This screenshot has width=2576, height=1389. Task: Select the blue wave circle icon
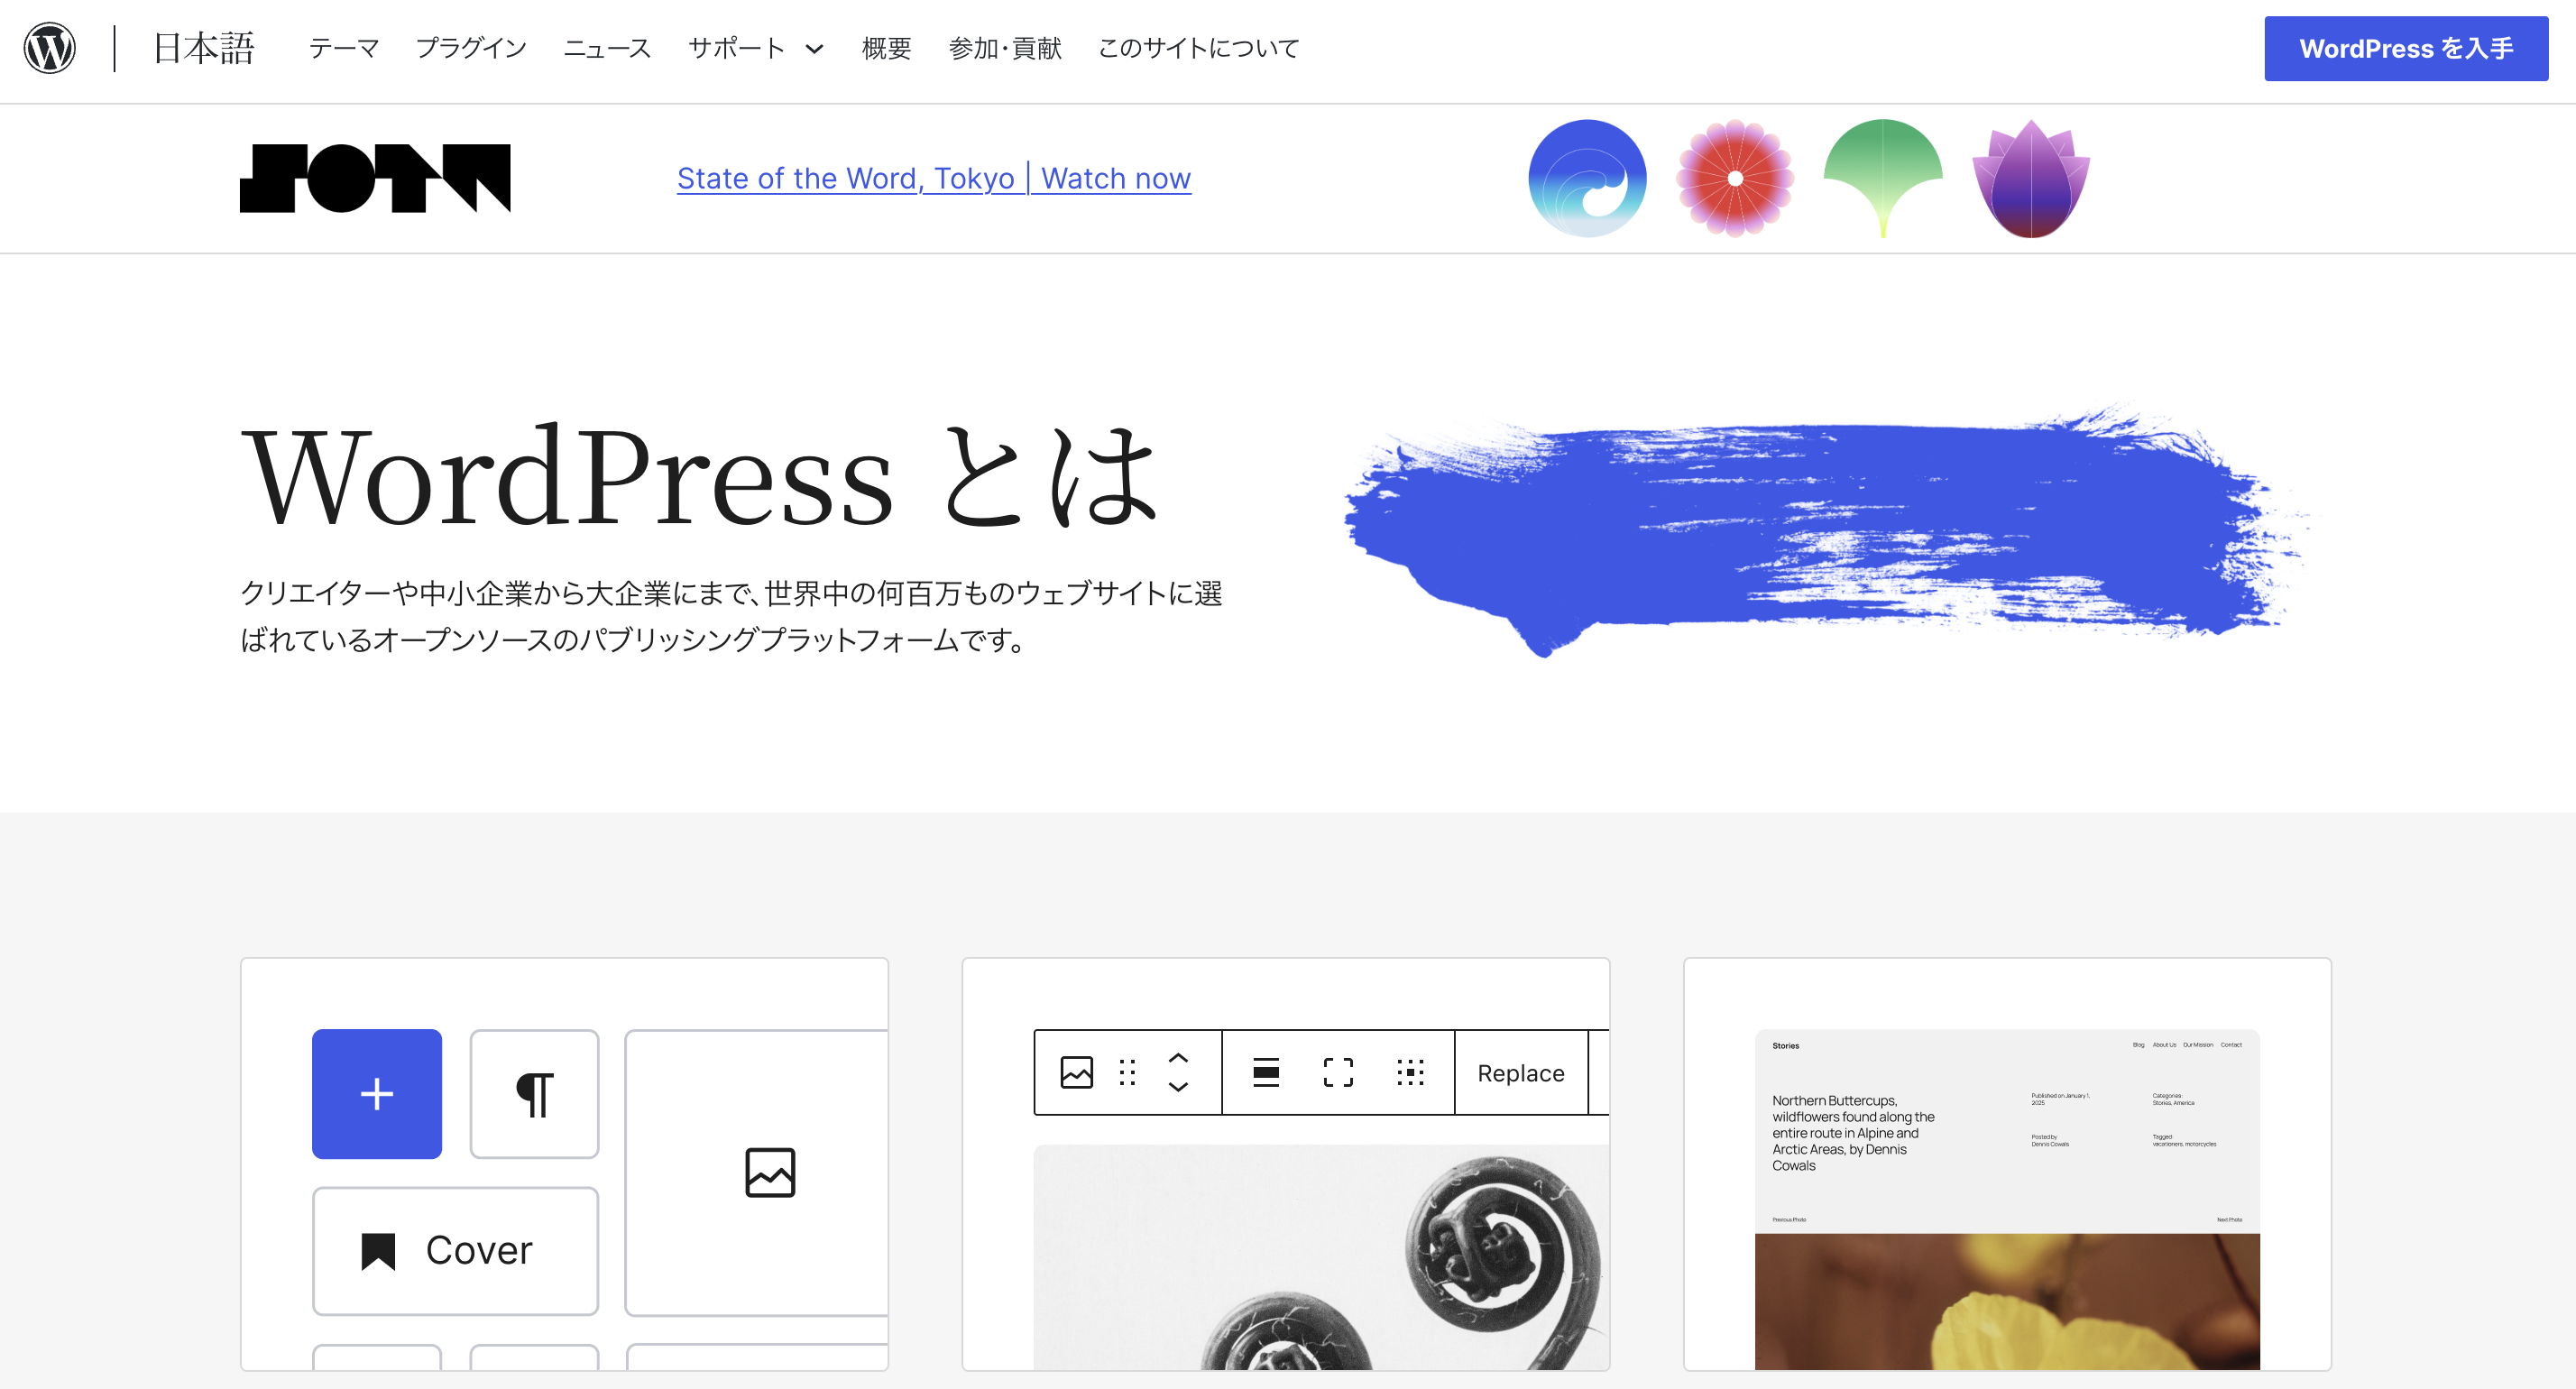[1587, 178]
